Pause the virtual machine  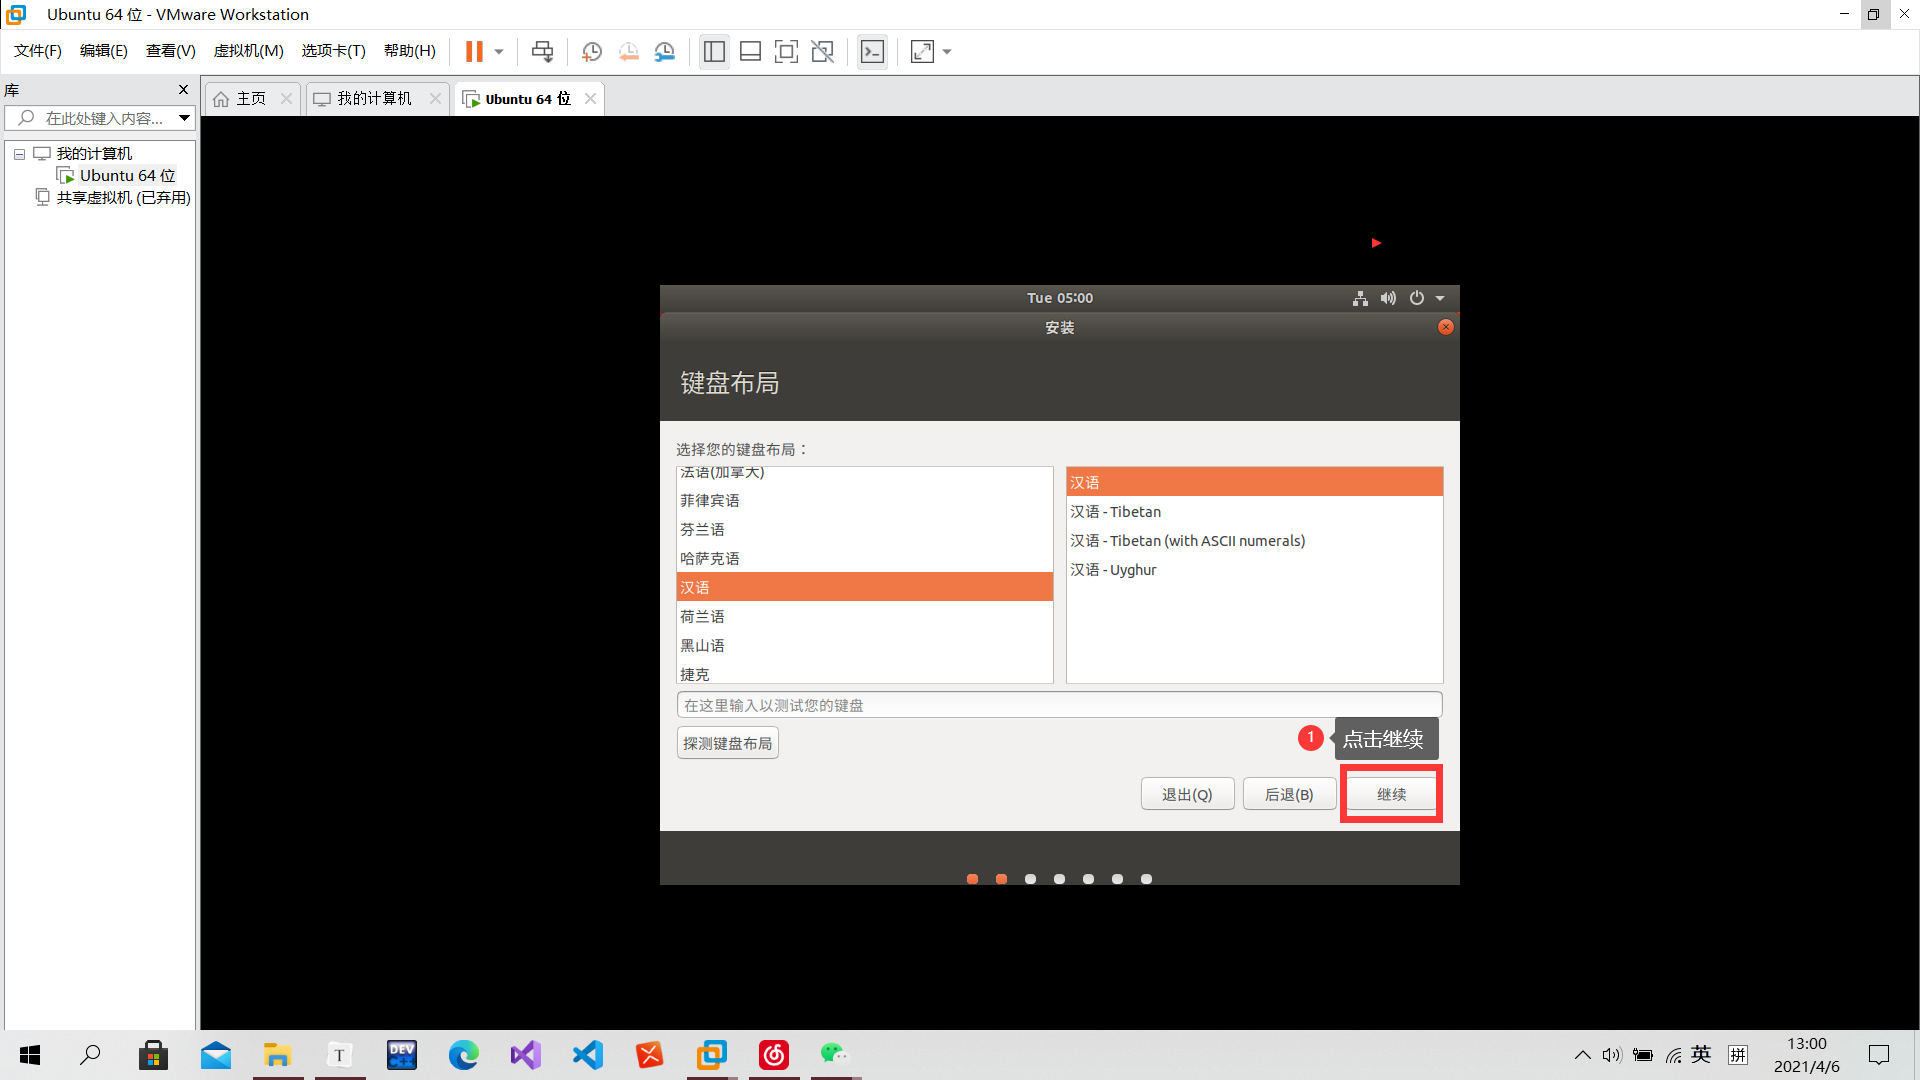[474, 52]
